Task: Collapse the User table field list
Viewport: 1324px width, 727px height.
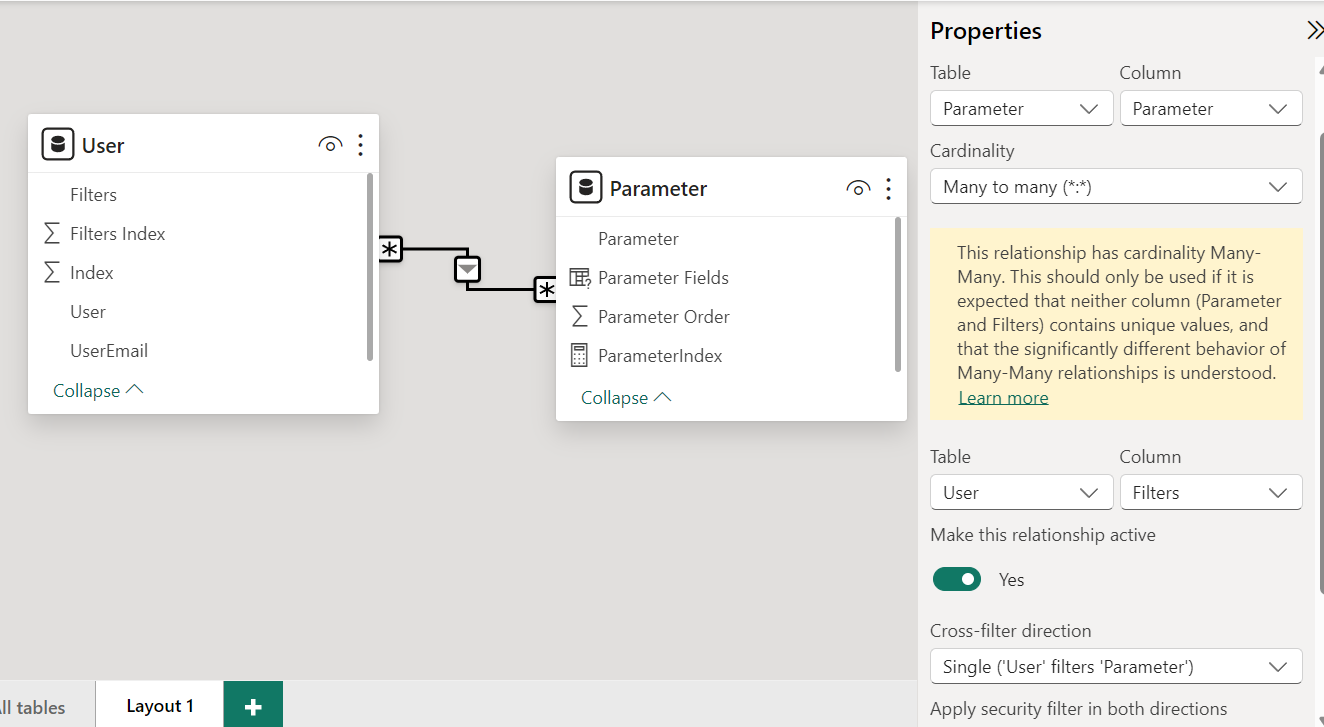Action: coord(98,390)
